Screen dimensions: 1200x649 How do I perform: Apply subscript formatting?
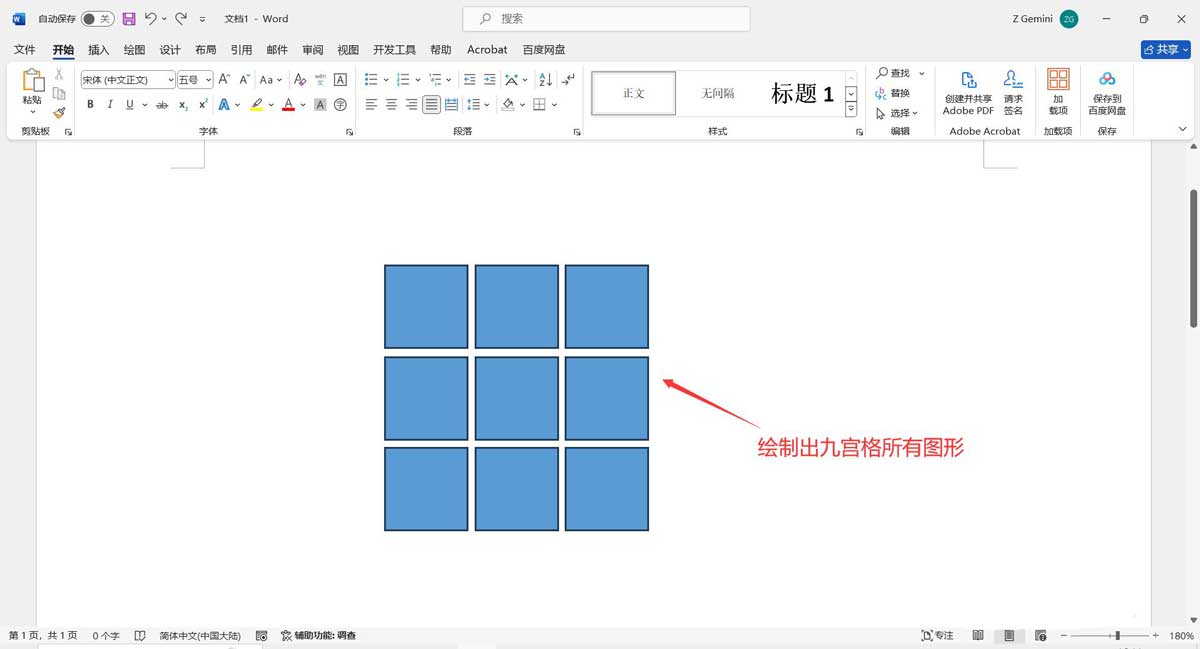[182, 104]
